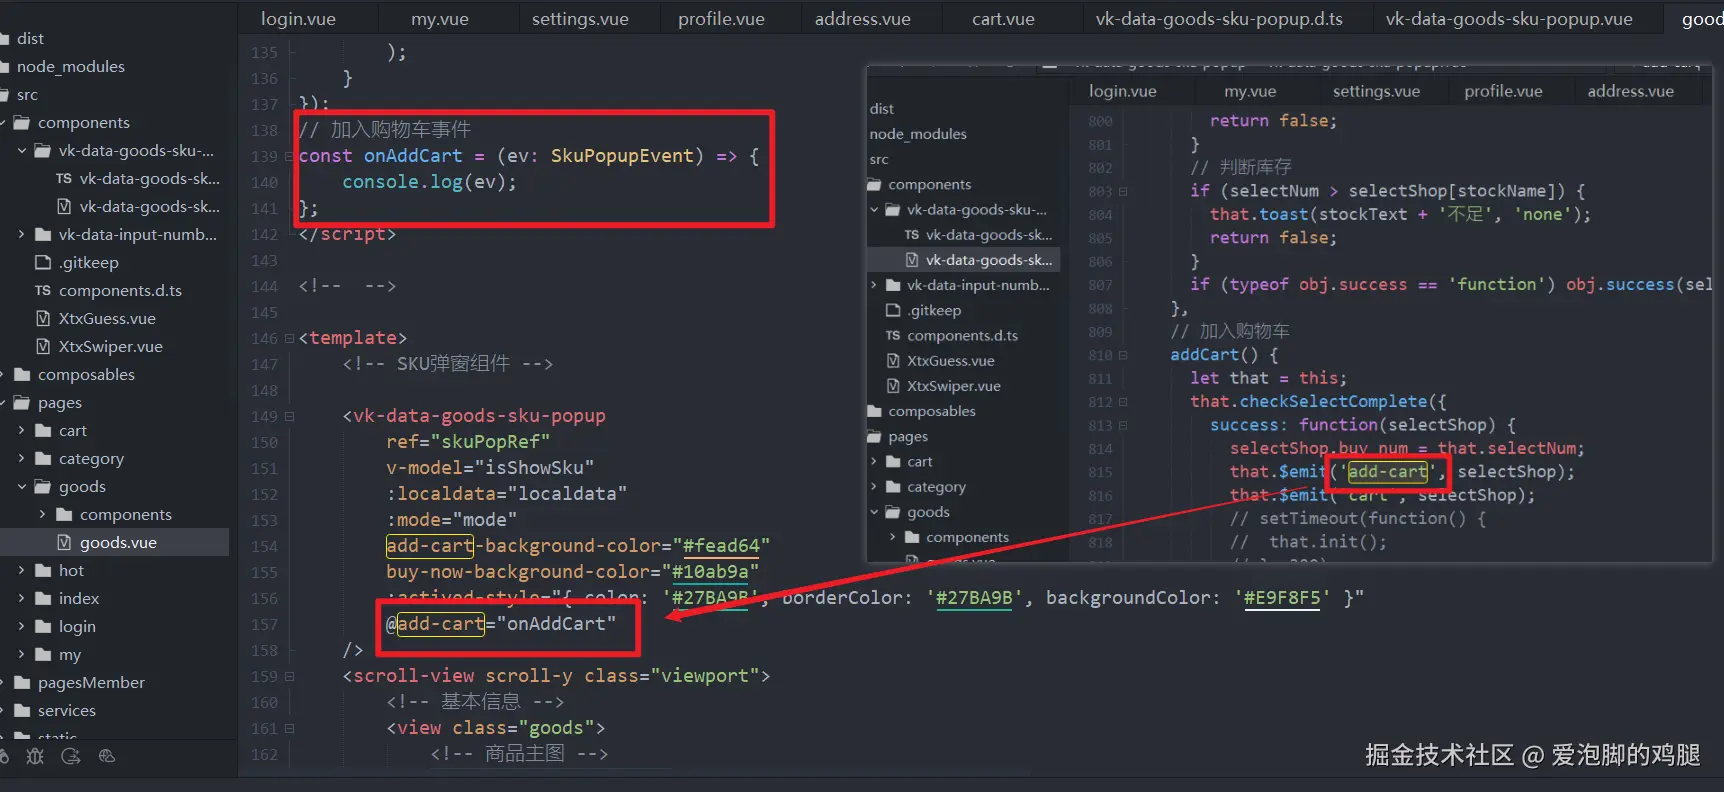Expand the components chevron under goods in the left tree
Image resolution: width=1724 pixels, height=792 pixels.
point(42,514)
